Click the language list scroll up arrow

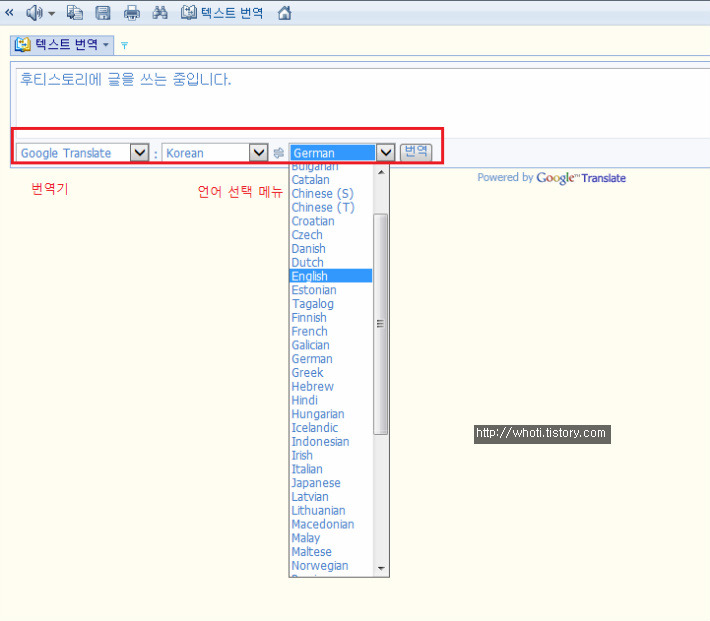tap(381, 173)
